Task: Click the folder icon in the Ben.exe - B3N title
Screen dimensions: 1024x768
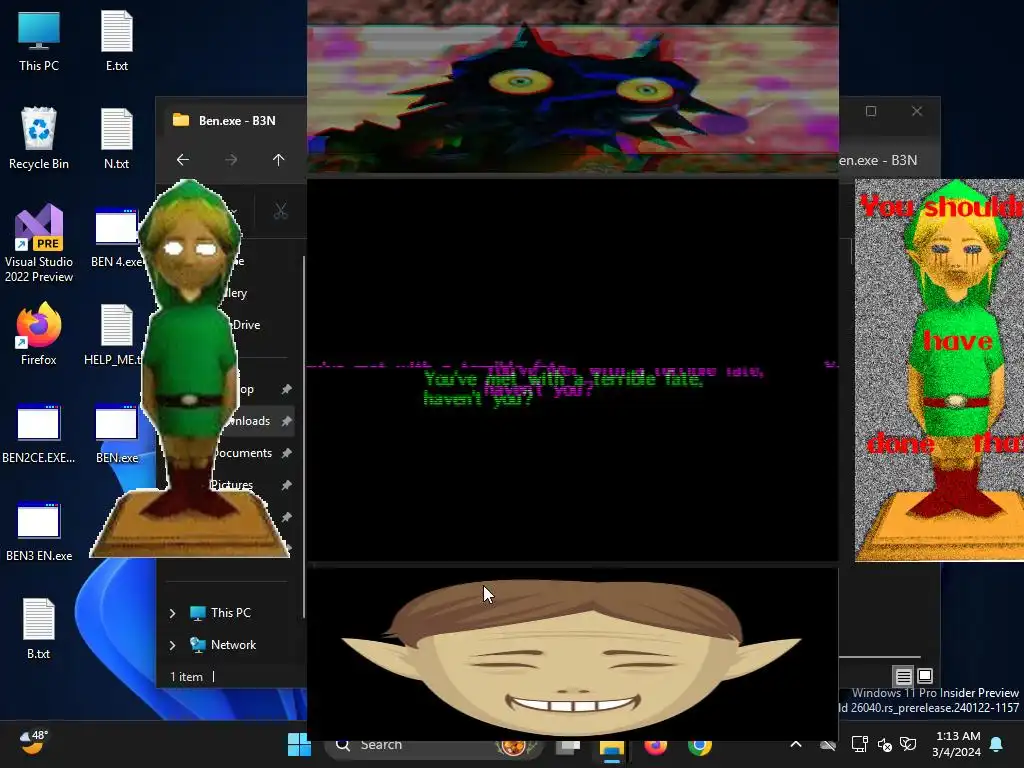Action: 181,120
